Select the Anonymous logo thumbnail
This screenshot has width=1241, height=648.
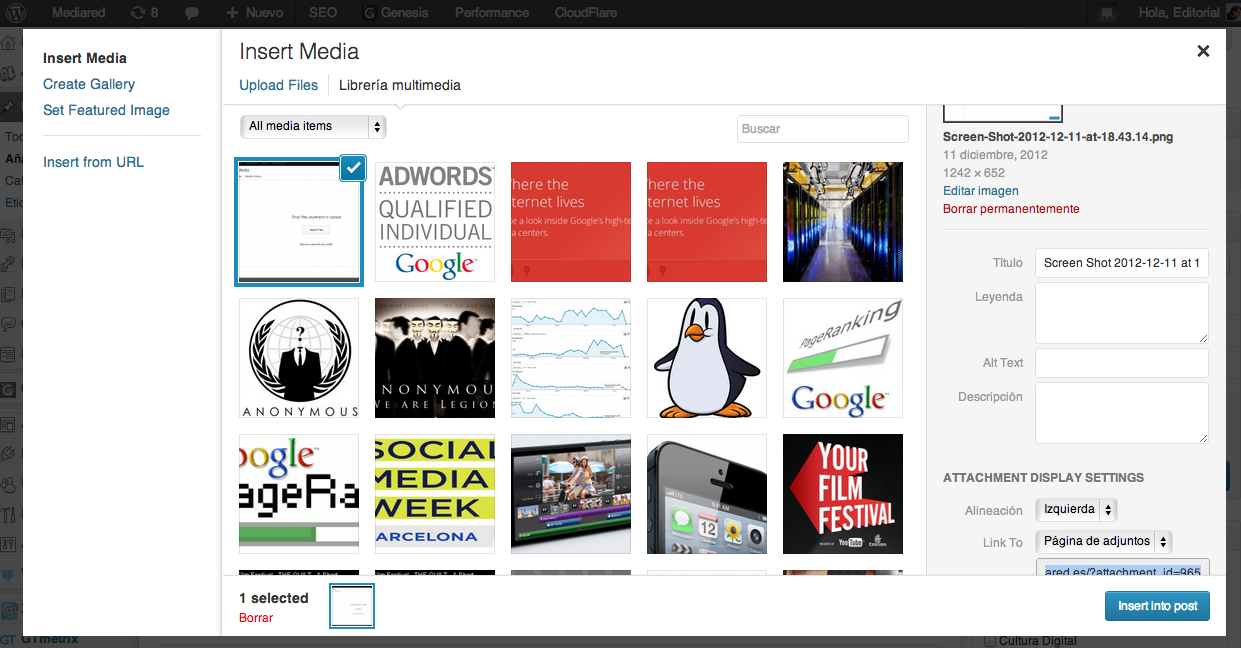click(x=299, y=358)
